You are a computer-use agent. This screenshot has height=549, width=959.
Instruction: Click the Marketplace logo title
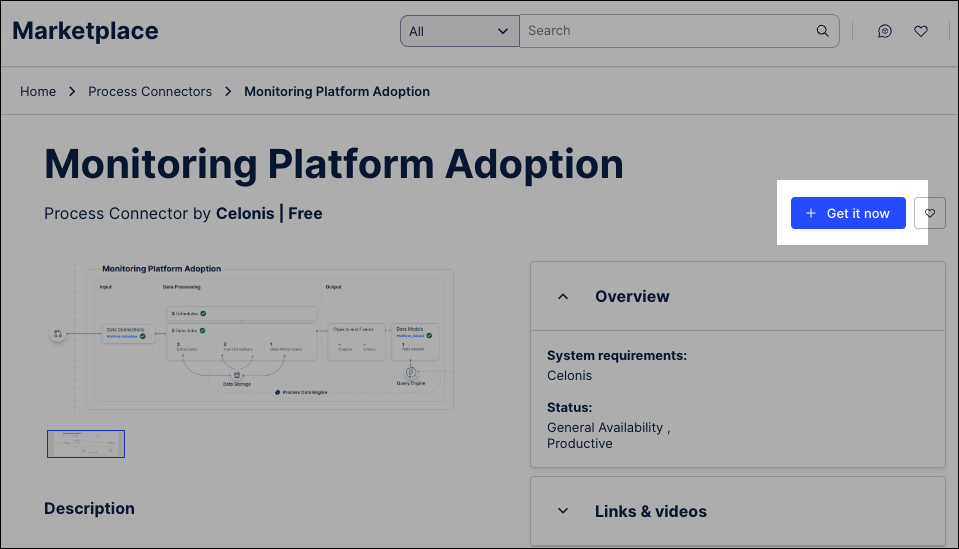[86, 31]
